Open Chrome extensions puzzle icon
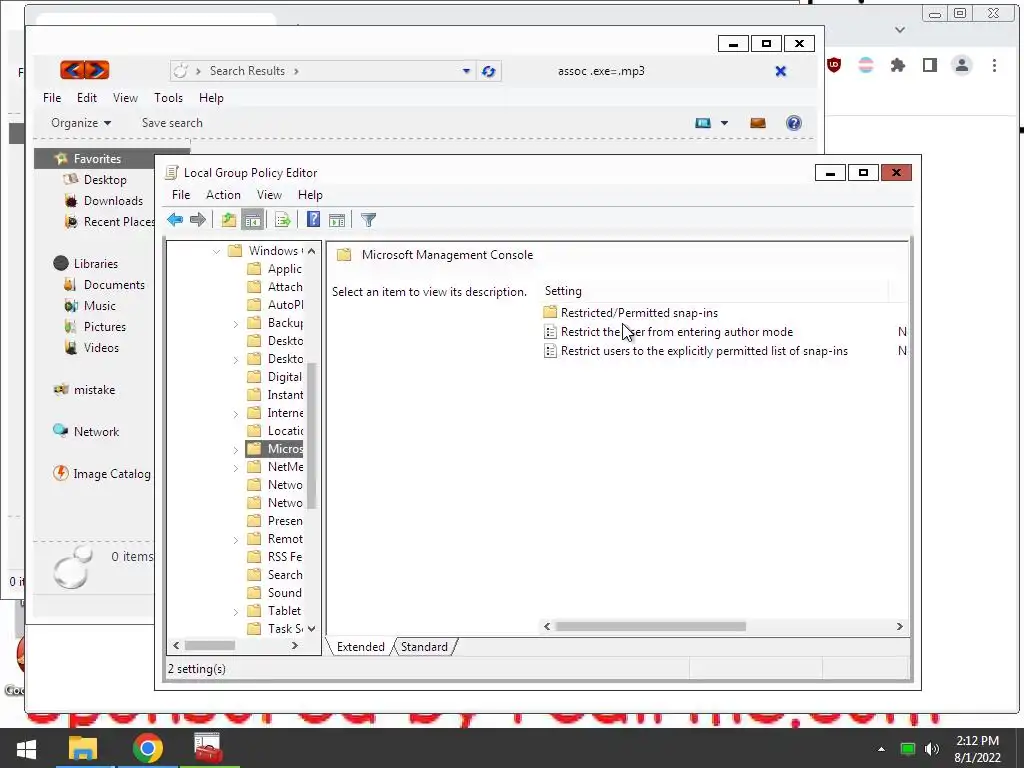The height and width of the screenshot is (768, 1024). click(x=898, y=65)
